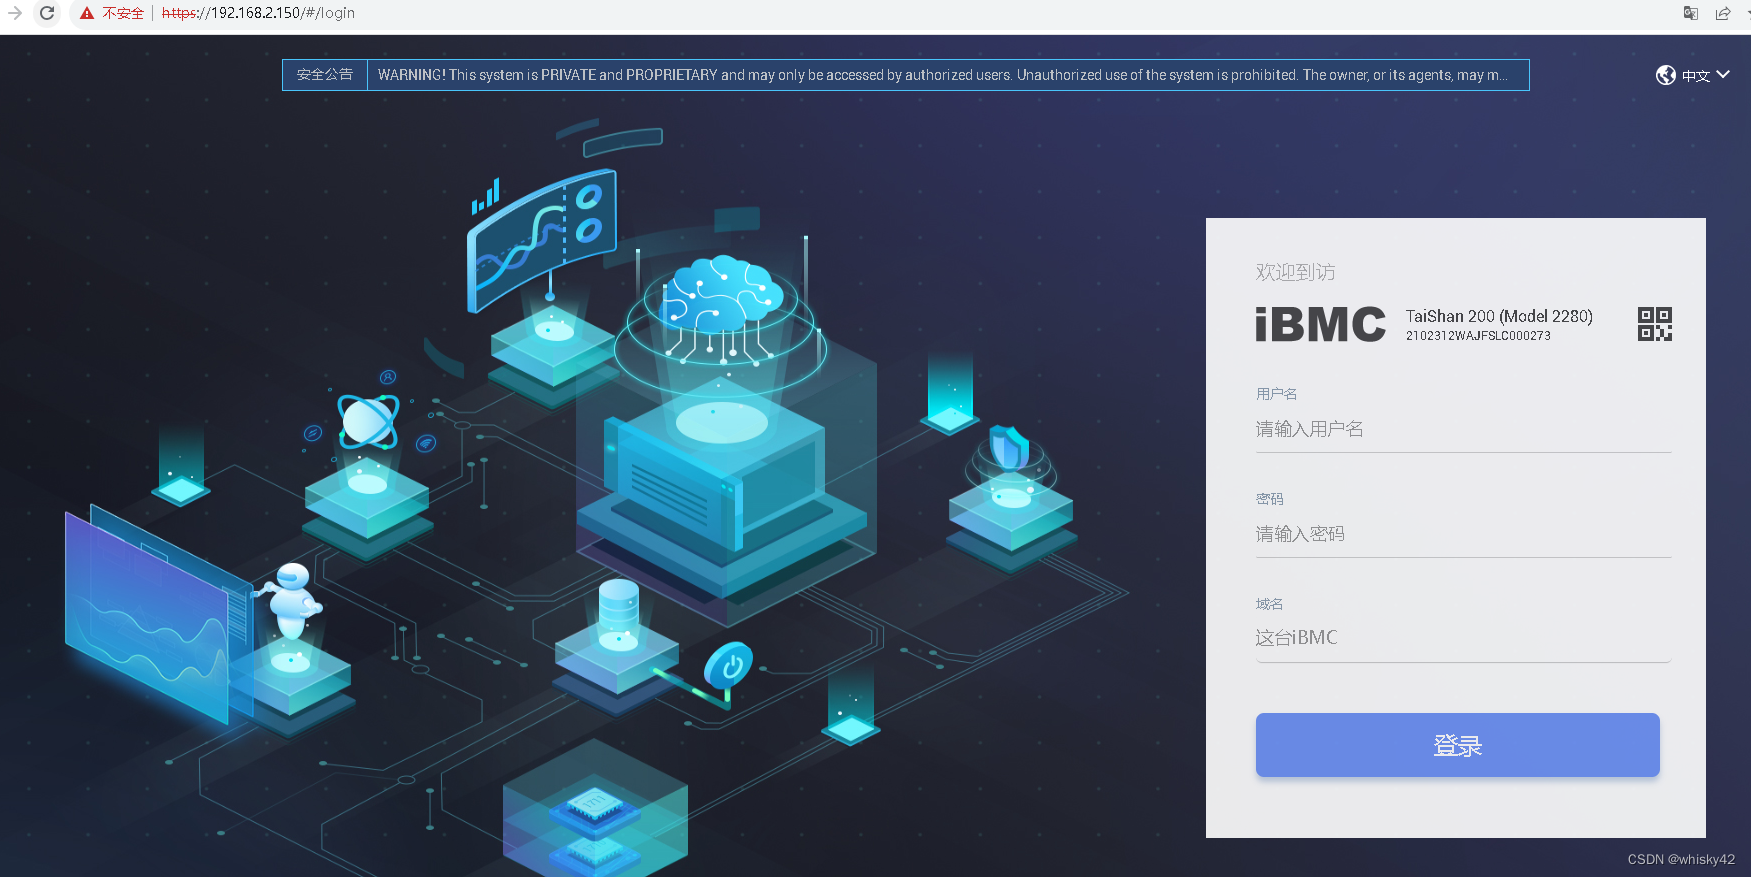
Task: Click serial number 2102312WAJFSLC000273
Action: pyautogui.click(x=1478, y=336)
